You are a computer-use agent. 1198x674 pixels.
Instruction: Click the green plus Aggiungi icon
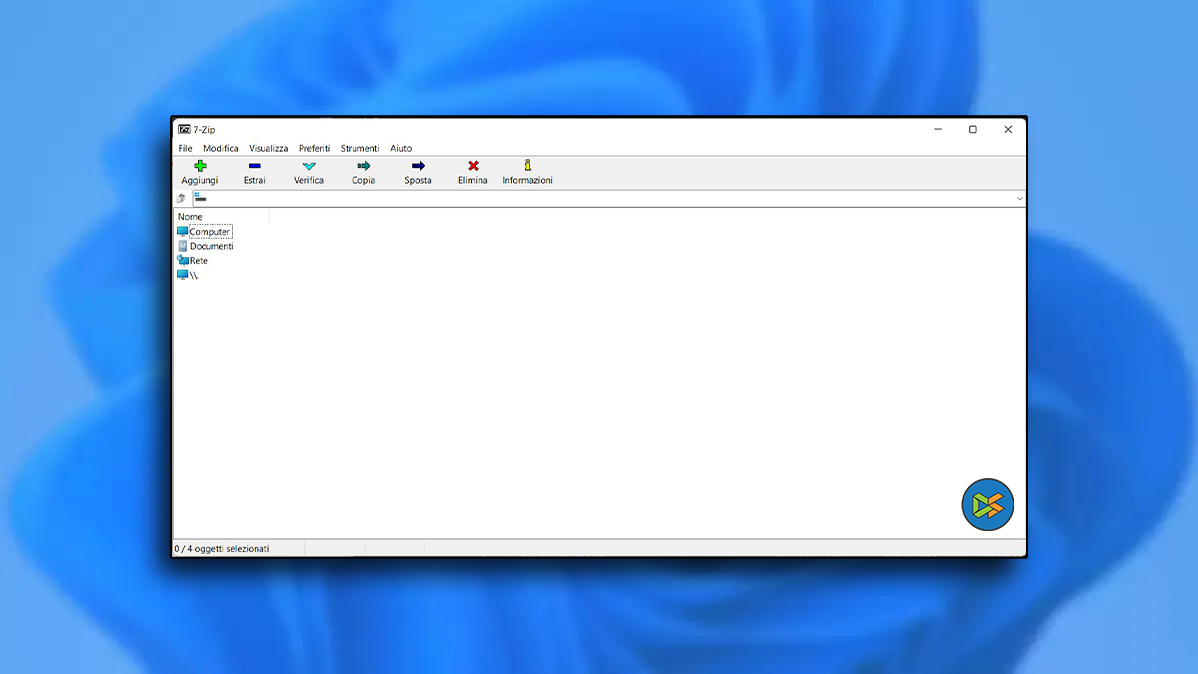(x=200, y=166)
